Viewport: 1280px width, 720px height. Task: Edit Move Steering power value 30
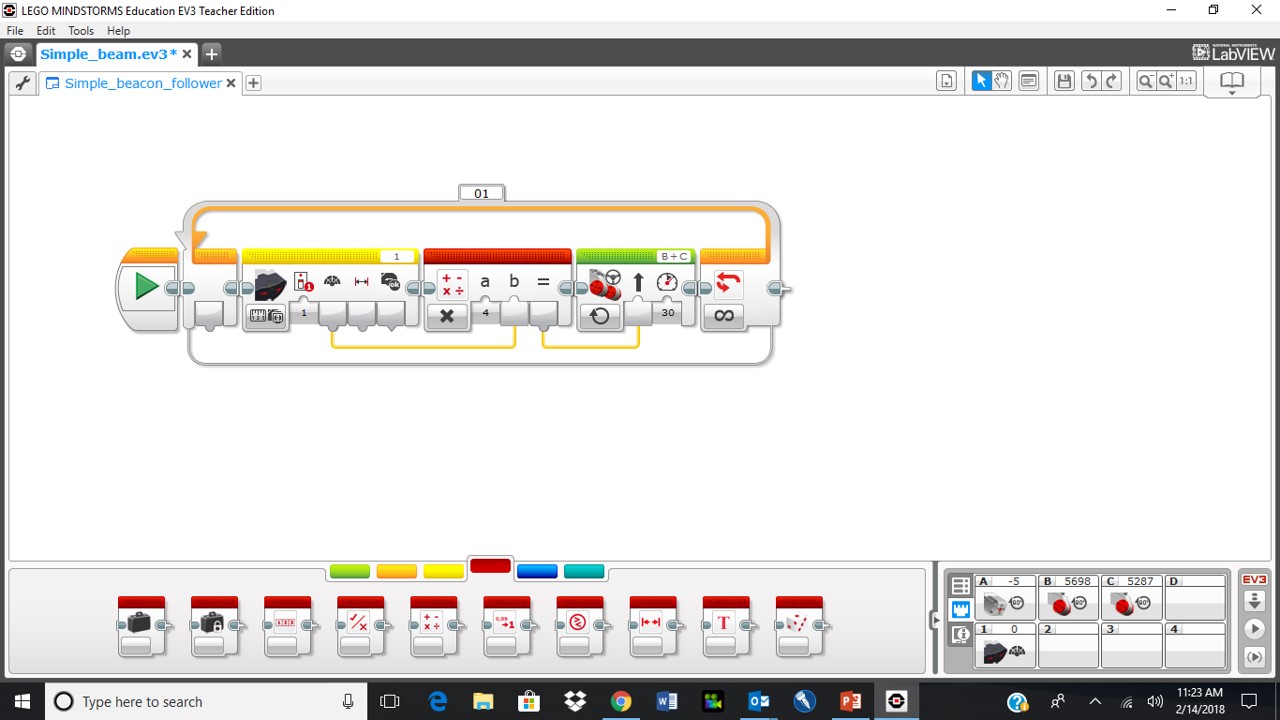pos(668,313)
